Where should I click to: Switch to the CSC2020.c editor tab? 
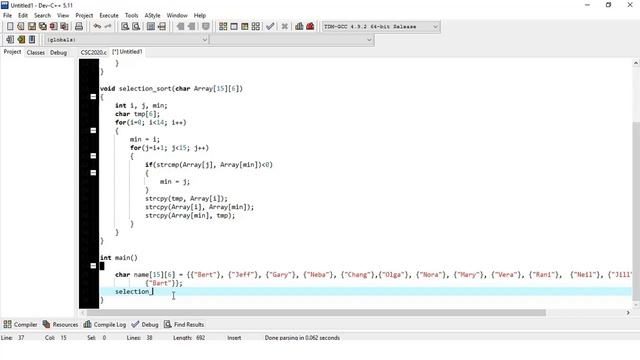tap(93, 53)
